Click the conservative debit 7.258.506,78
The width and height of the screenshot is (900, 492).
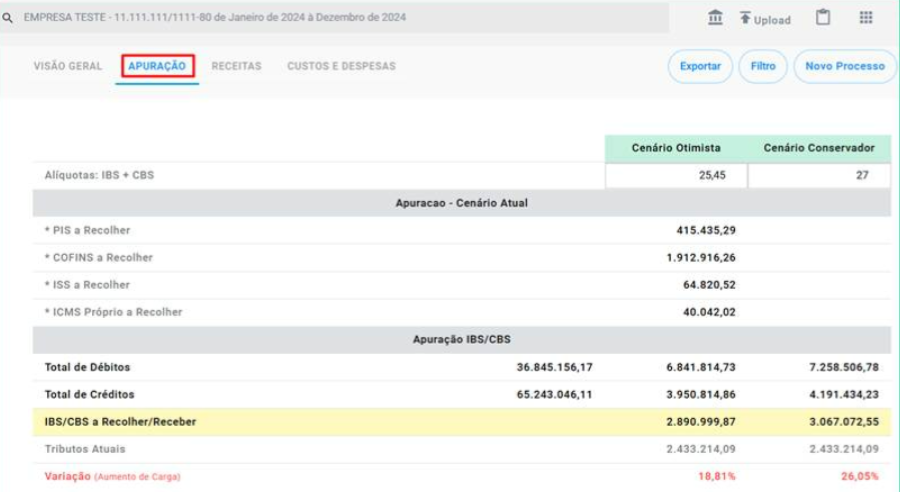pyautogui.click(x=844, y=367)
